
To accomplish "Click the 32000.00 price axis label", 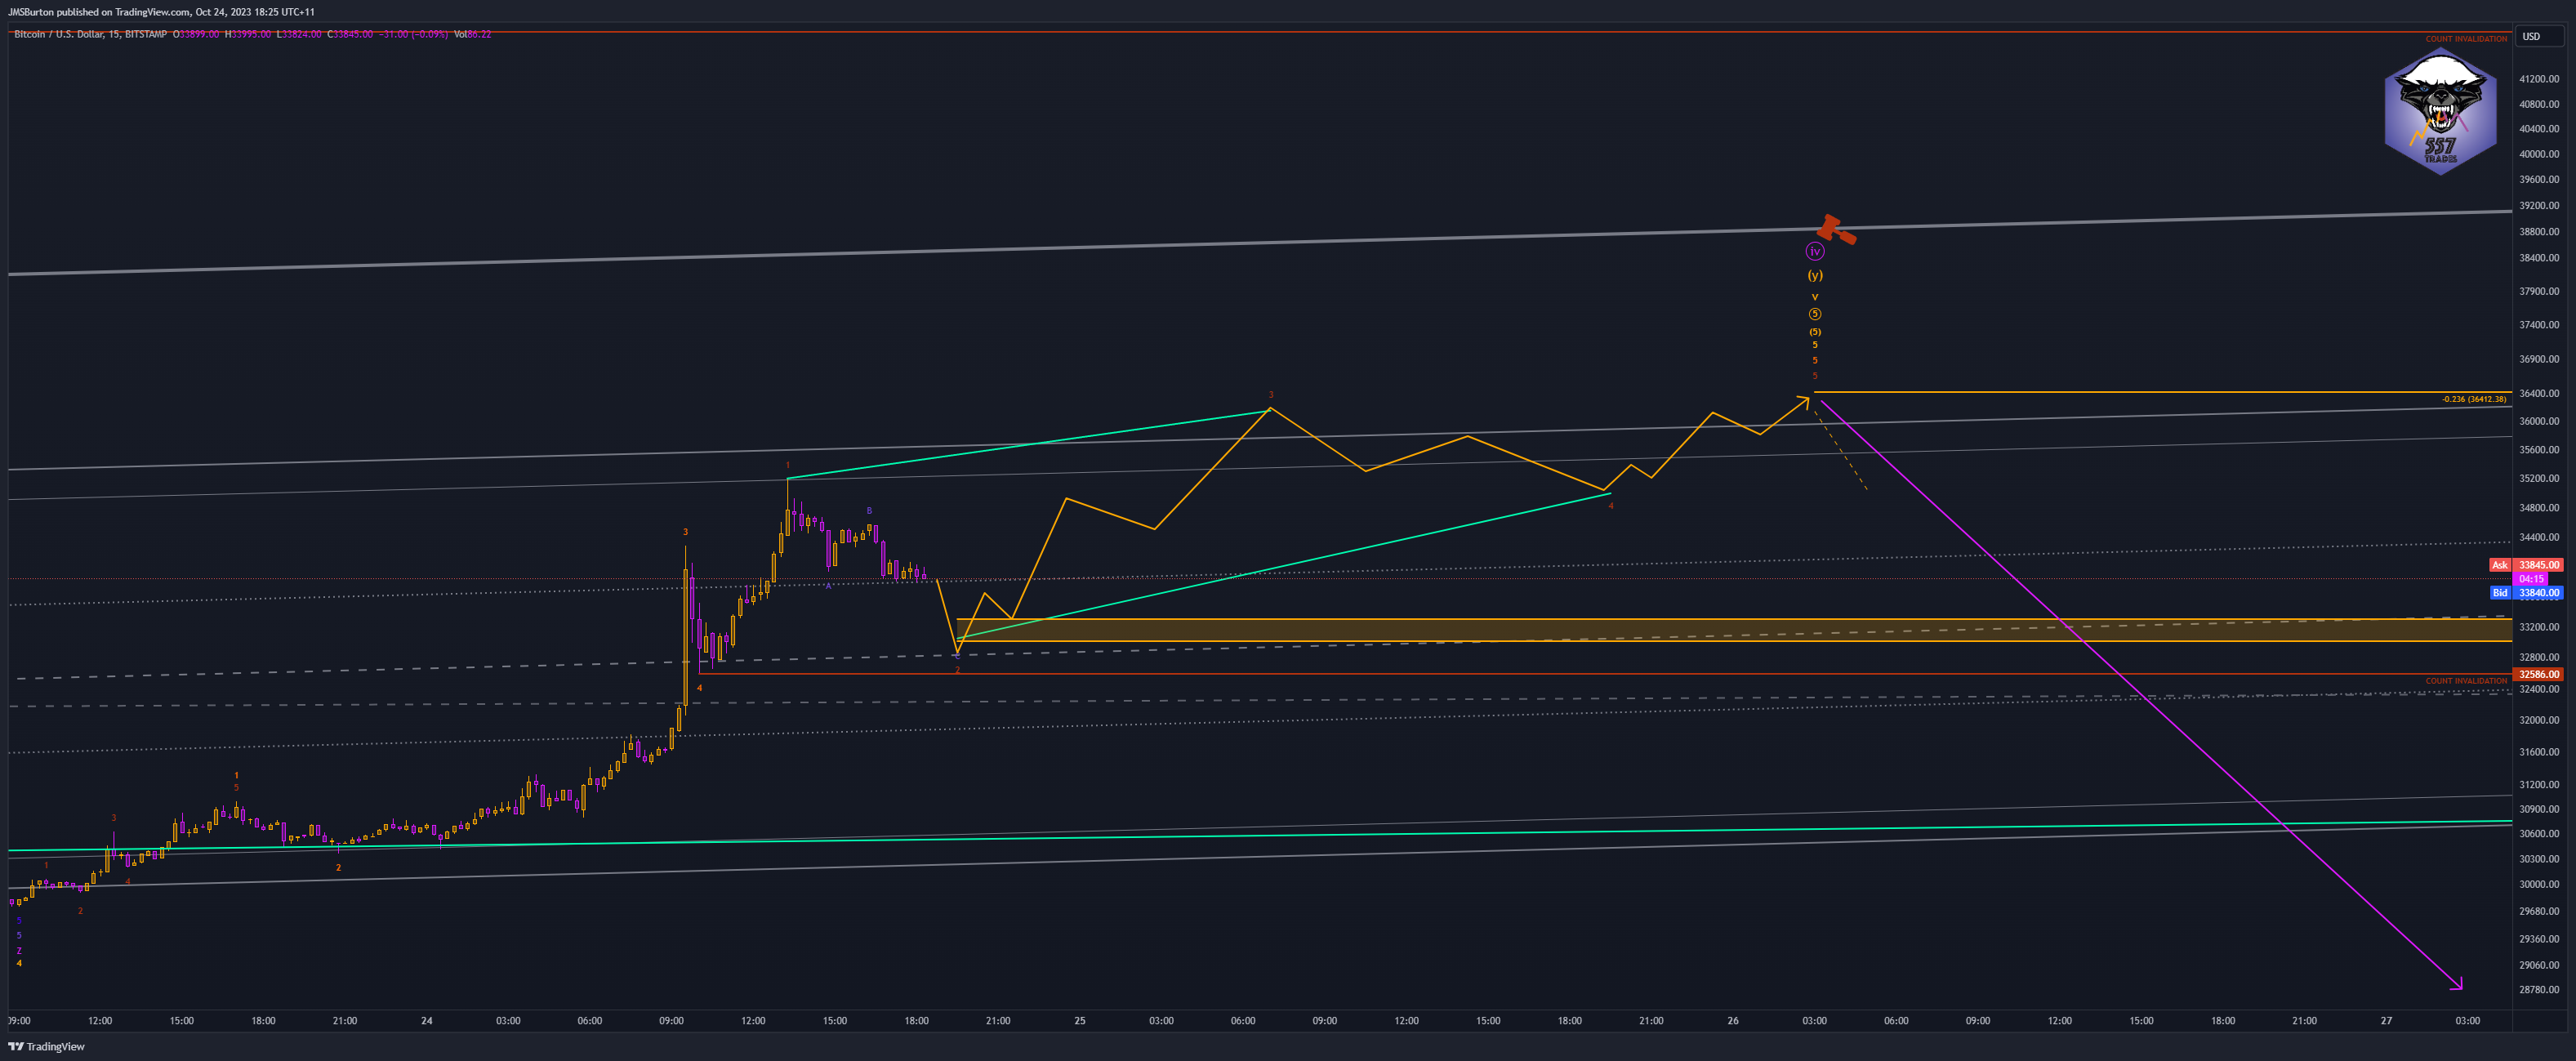I will click(x=2539, y=720).
